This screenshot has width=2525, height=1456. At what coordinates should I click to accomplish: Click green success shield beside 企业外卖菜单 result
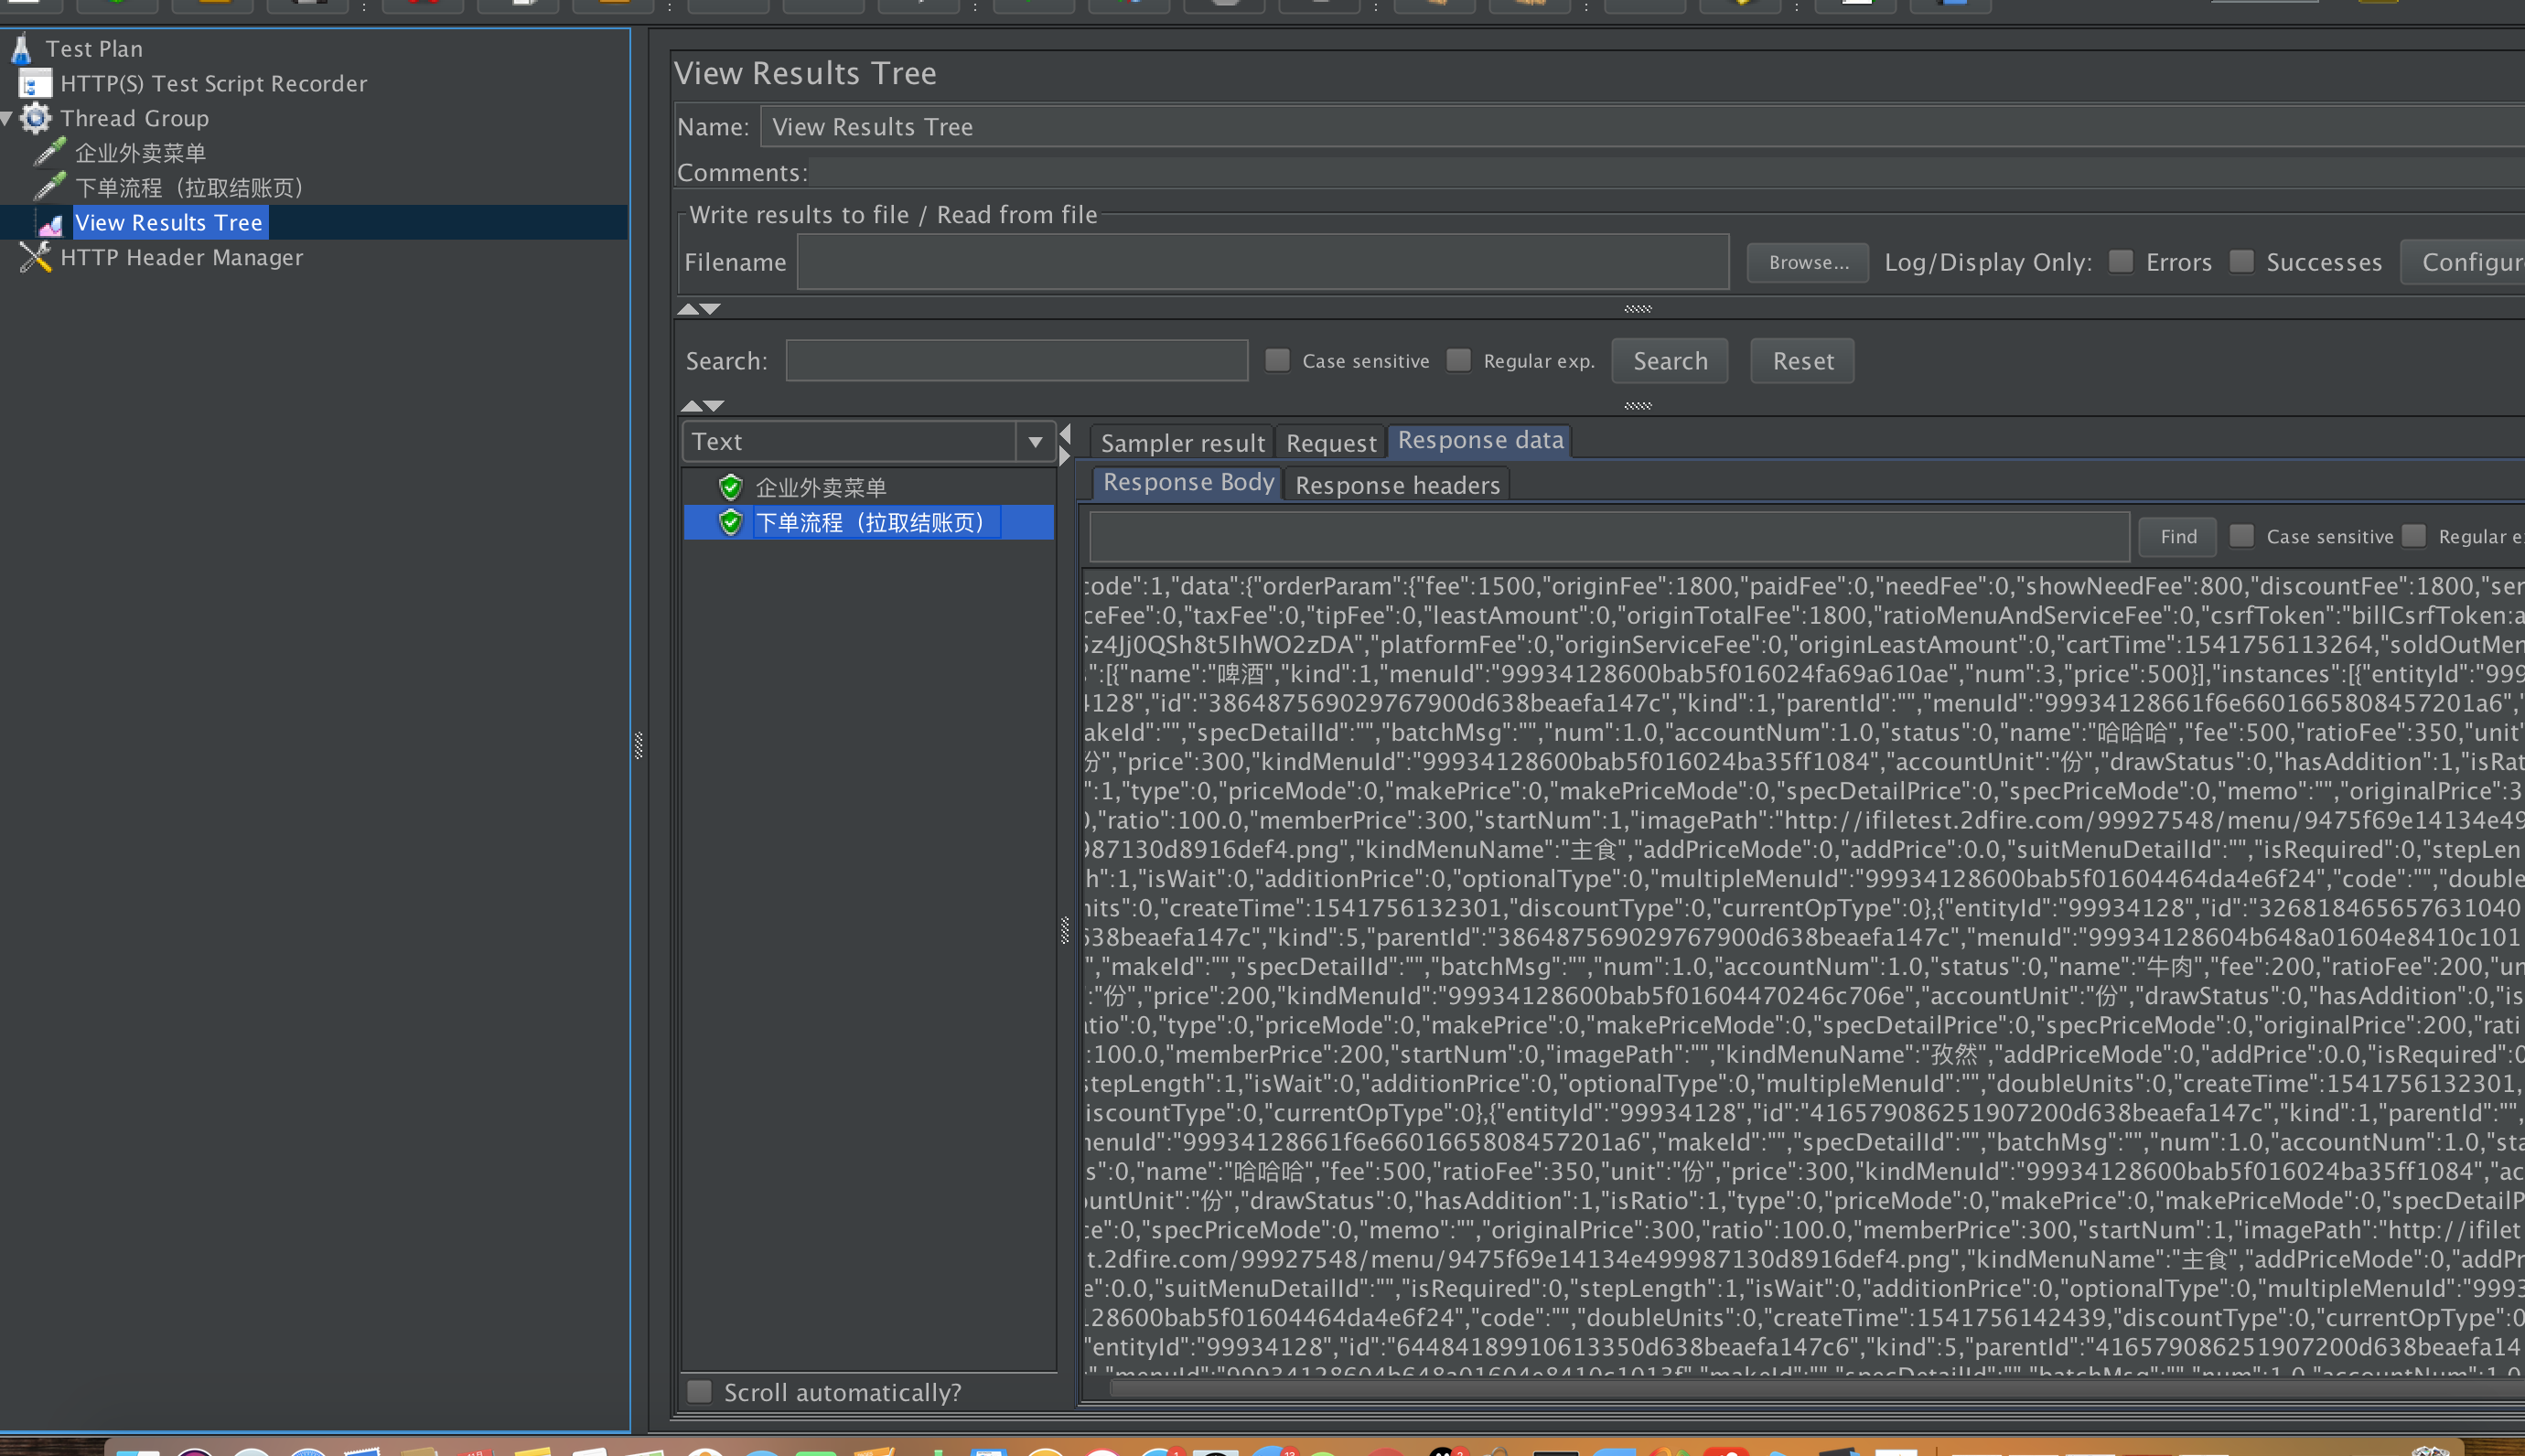click(x=731, y=487)
